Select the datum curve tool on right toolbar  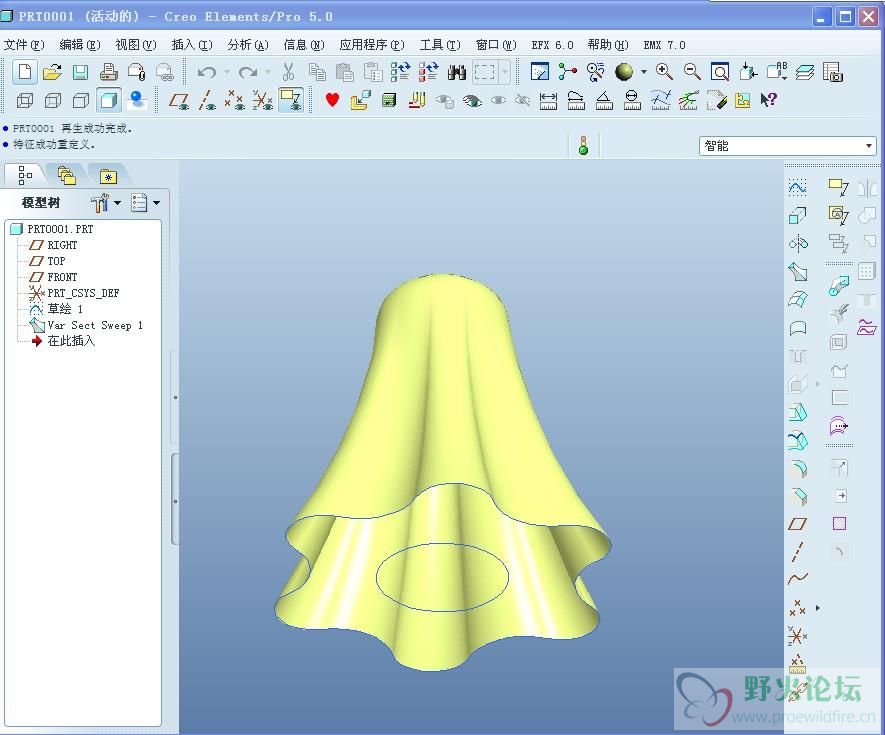pyautogui.click(x=798, y=579)
